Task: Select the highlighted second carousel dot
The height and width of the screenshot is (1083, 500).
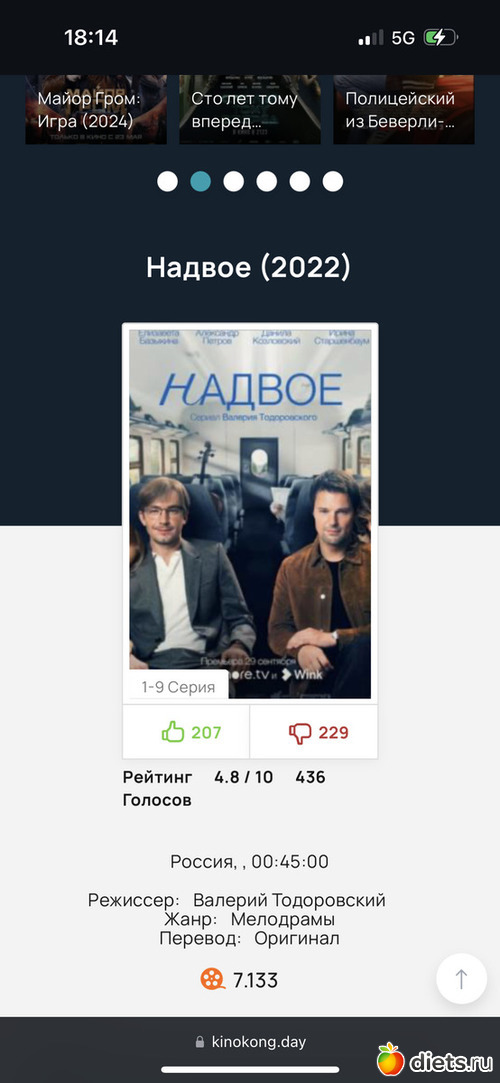Action: pyautogui.click(x=200, y=182)
